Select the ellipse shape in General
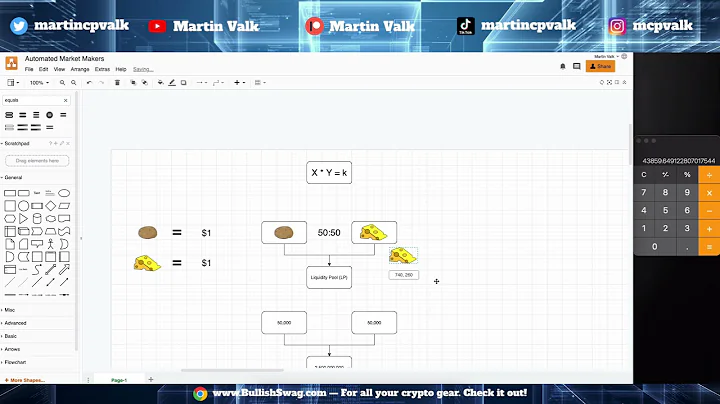 point(64,193)
